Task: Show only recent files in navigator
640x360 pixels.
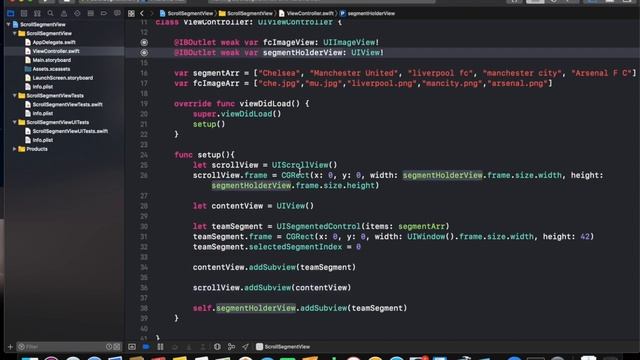Action: click(x=109, y=347)
